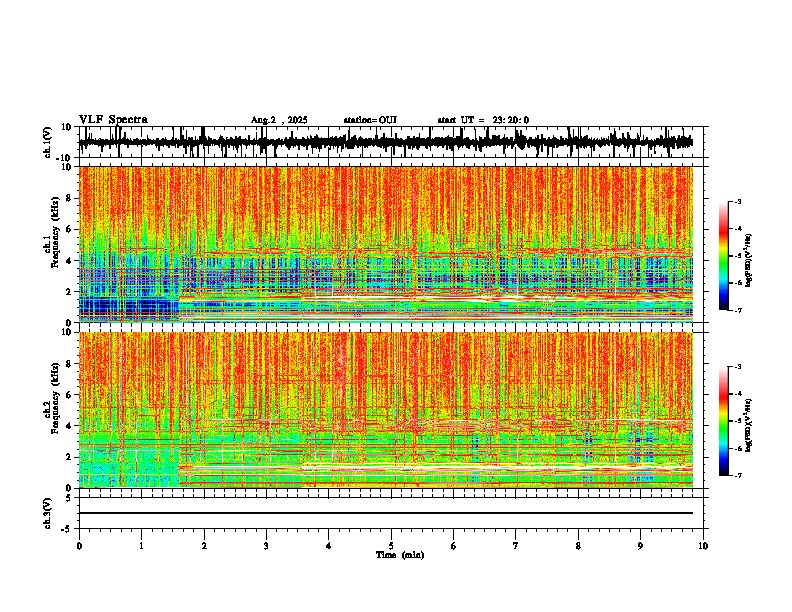Click the "-4" label on ch.1 color bar
Screen dimensions: 792x612
pyautogui.click(x=737, y=229)
